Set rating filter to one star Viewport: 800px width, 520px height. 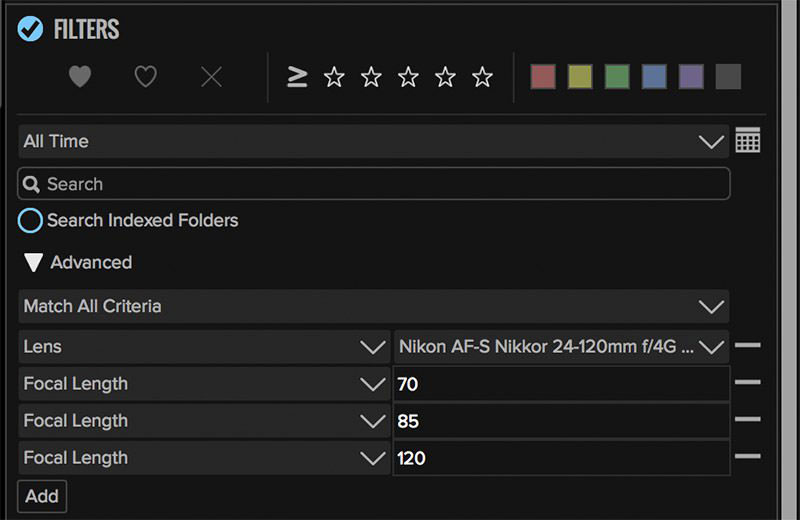pos(334,77)
